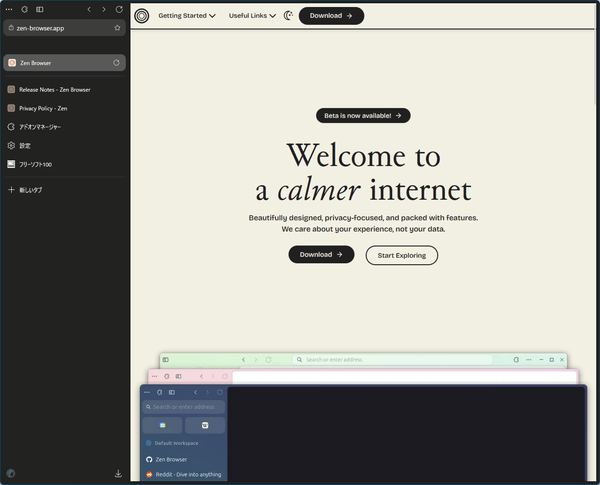Switch to Privacy Policy - Zen tab
This screenshot has width=600, height=485.
[64, 108]
